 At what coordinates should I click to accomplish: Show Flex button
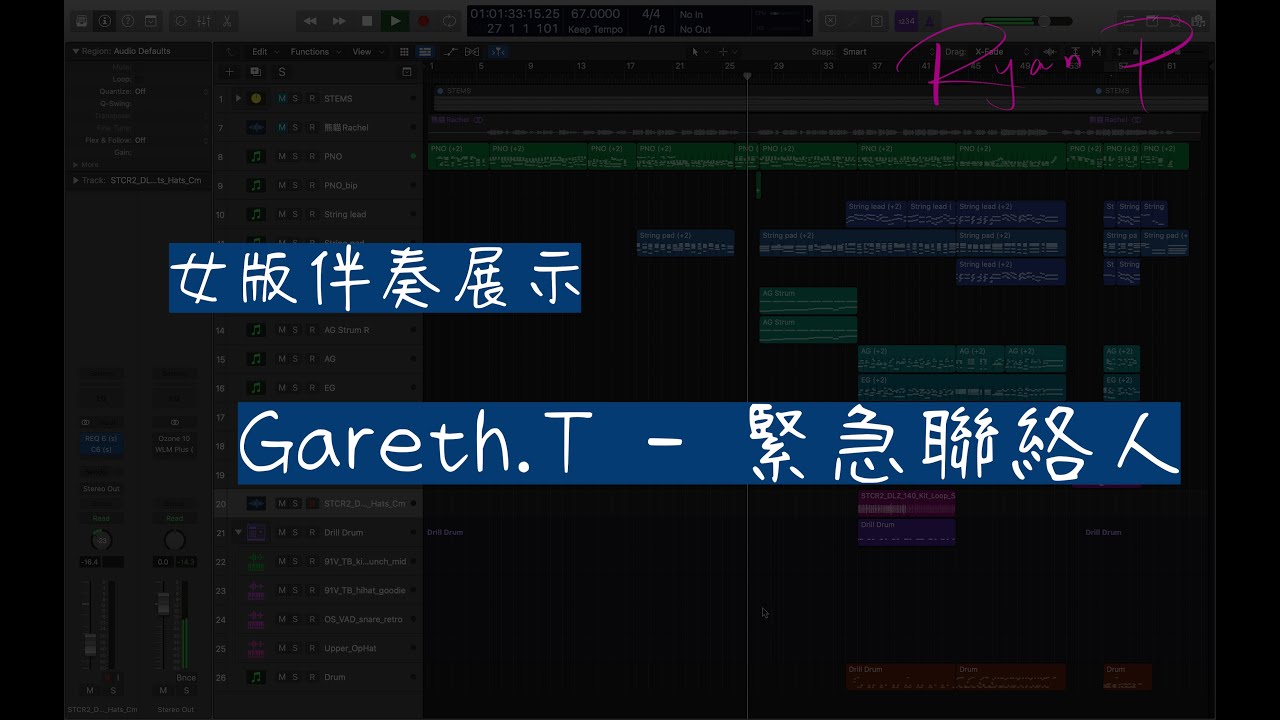tap(472, 52)
